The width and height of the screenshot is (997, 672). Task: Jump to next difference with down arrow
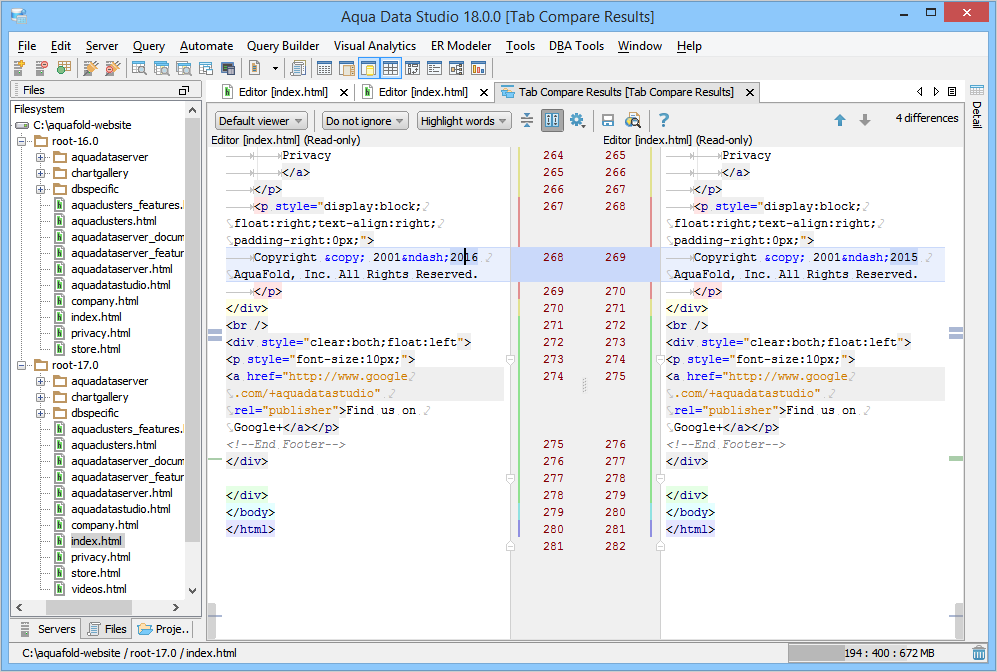pyautogui.click(x=865, y=120)
